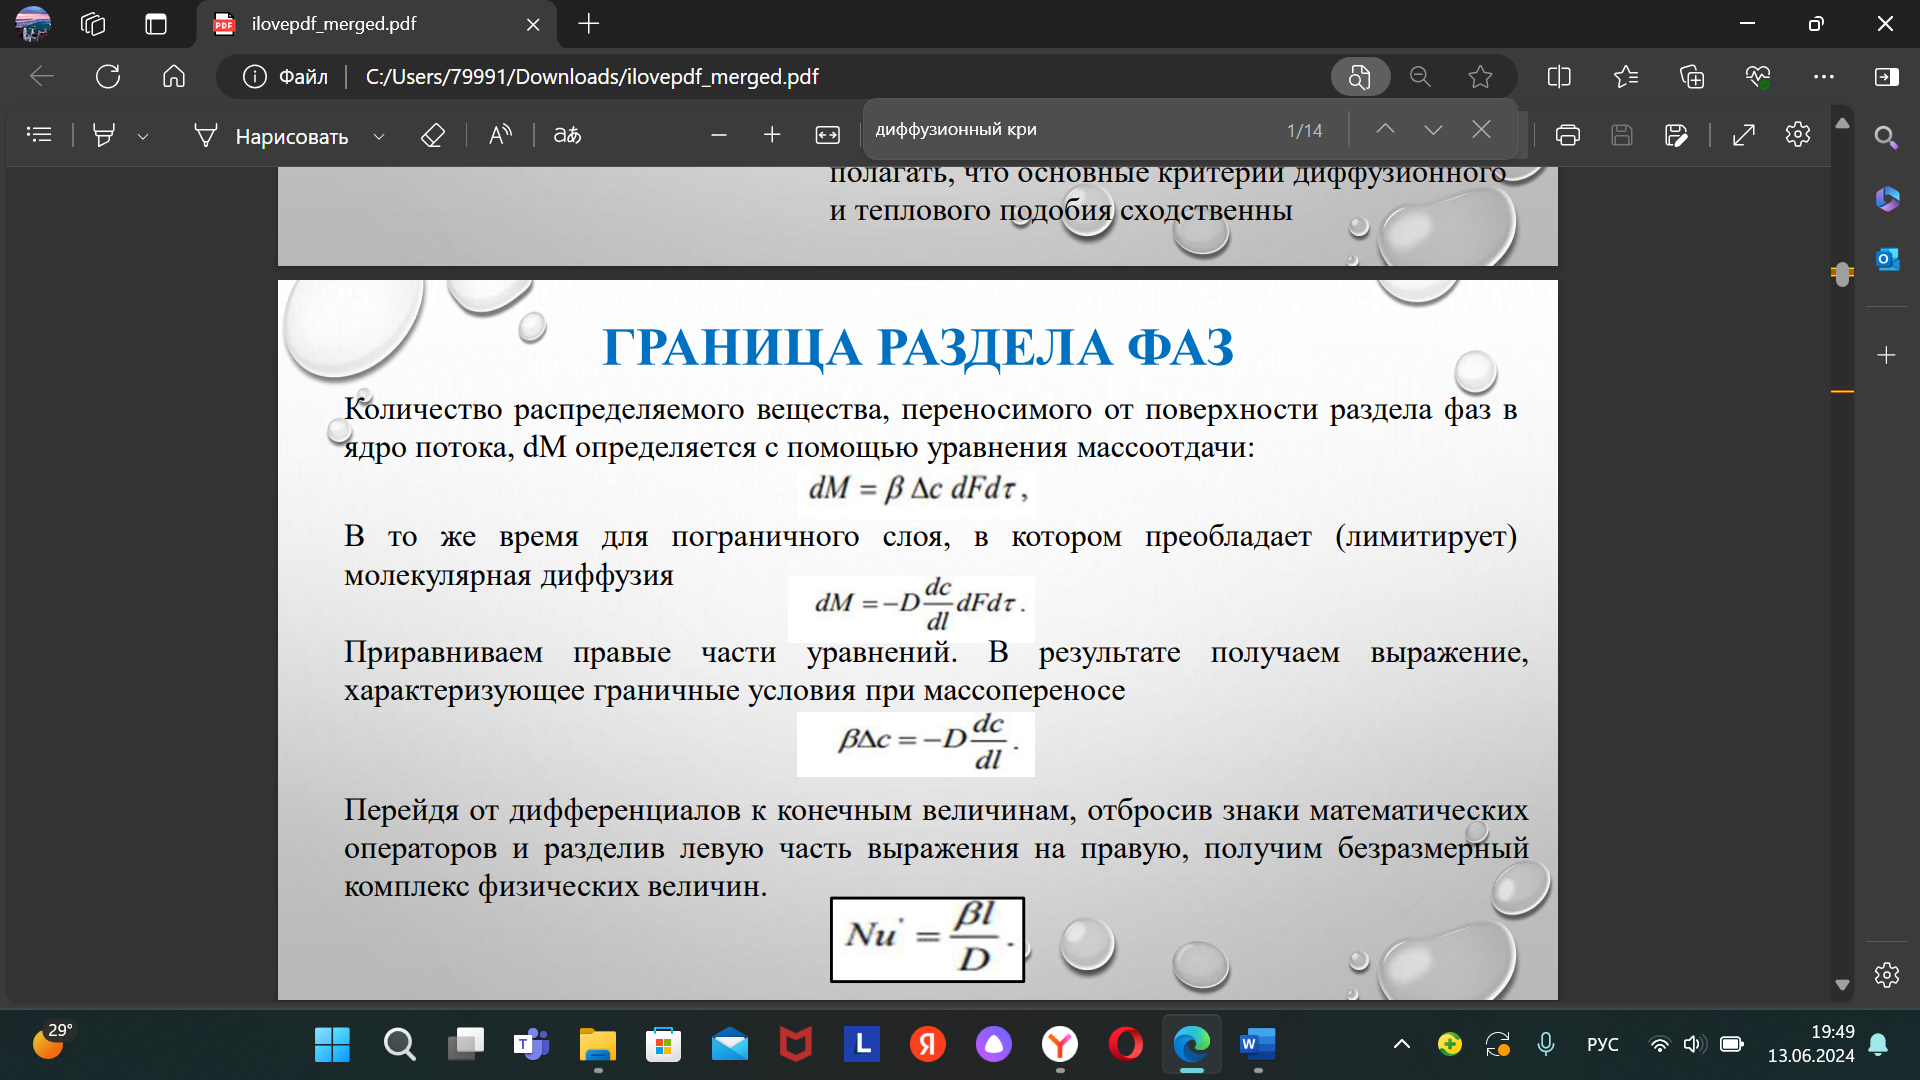This screenshot has height=1080, width=1920.
Task: Open weather widget showing 29°
Action: pos(50,1041)
